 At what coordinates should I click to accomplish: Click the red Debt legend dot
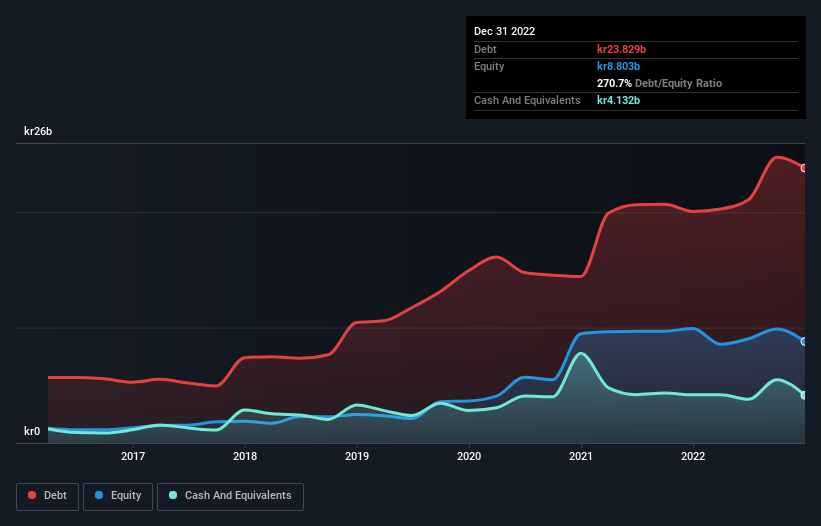click(32, 495)
